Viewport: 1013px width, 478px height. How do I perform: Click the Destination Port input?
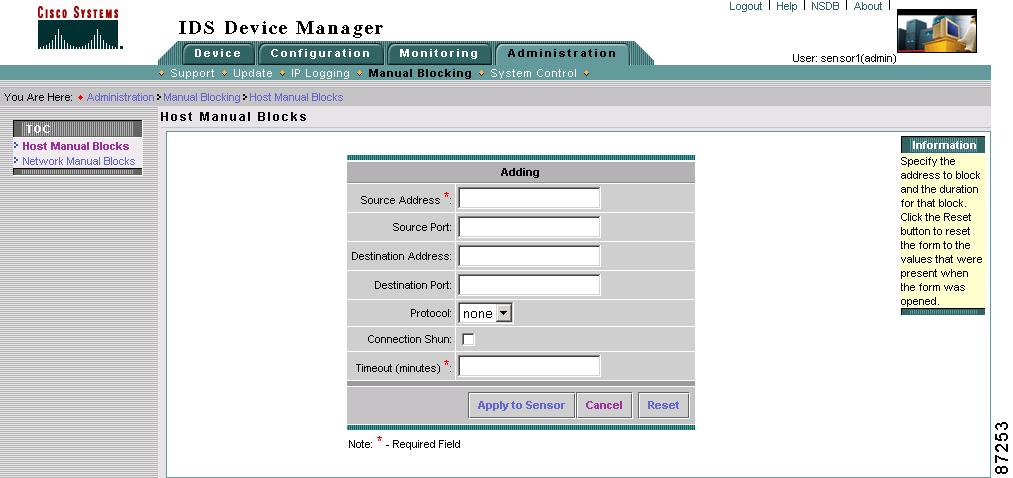(x=529, y=284)
